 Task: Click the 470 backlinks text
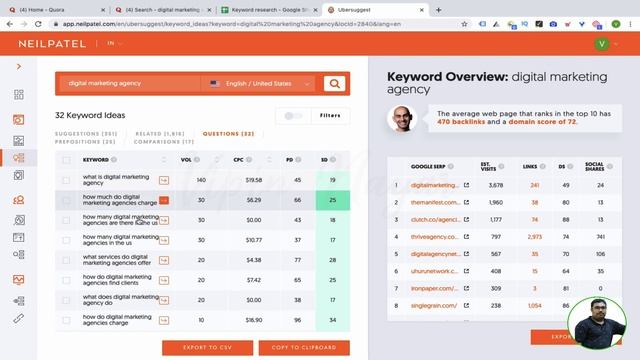(461, 122)
